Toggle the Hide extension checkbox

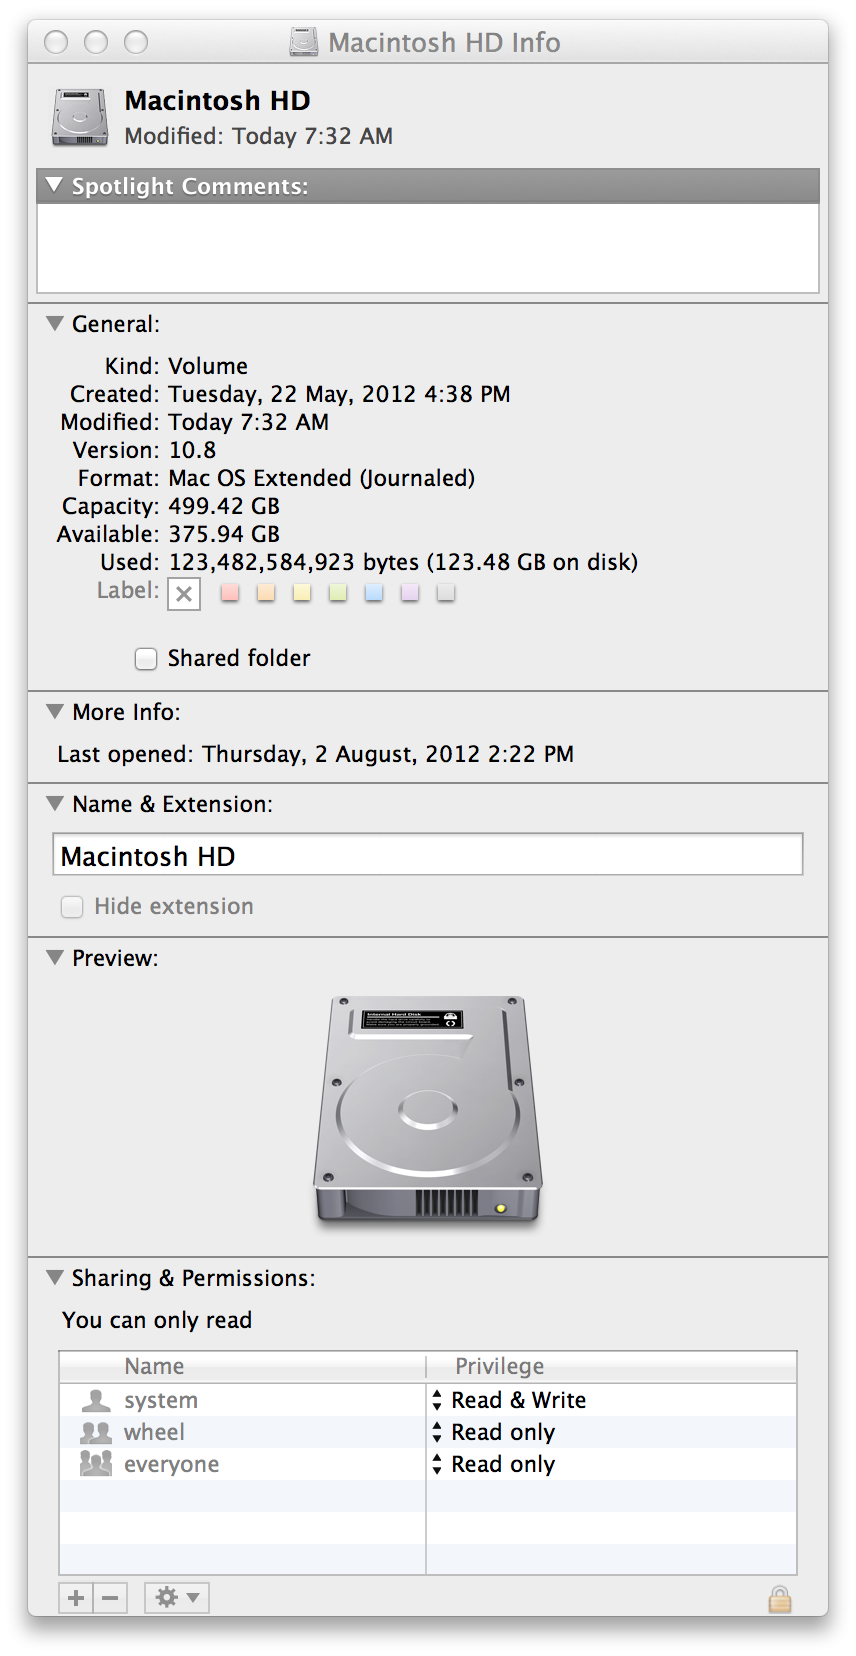72,906
